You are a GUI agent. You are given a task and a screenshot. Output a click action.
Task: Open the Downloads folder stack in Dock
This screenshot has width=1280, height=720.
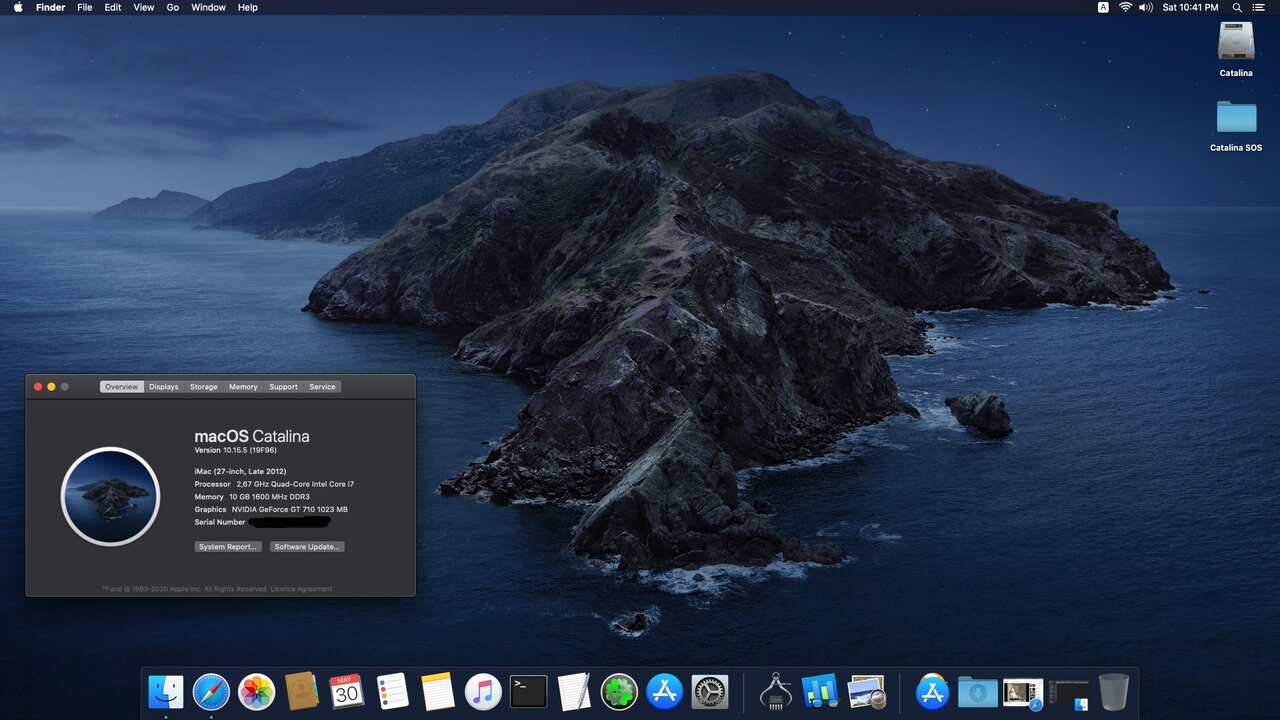tap(978, 691)
